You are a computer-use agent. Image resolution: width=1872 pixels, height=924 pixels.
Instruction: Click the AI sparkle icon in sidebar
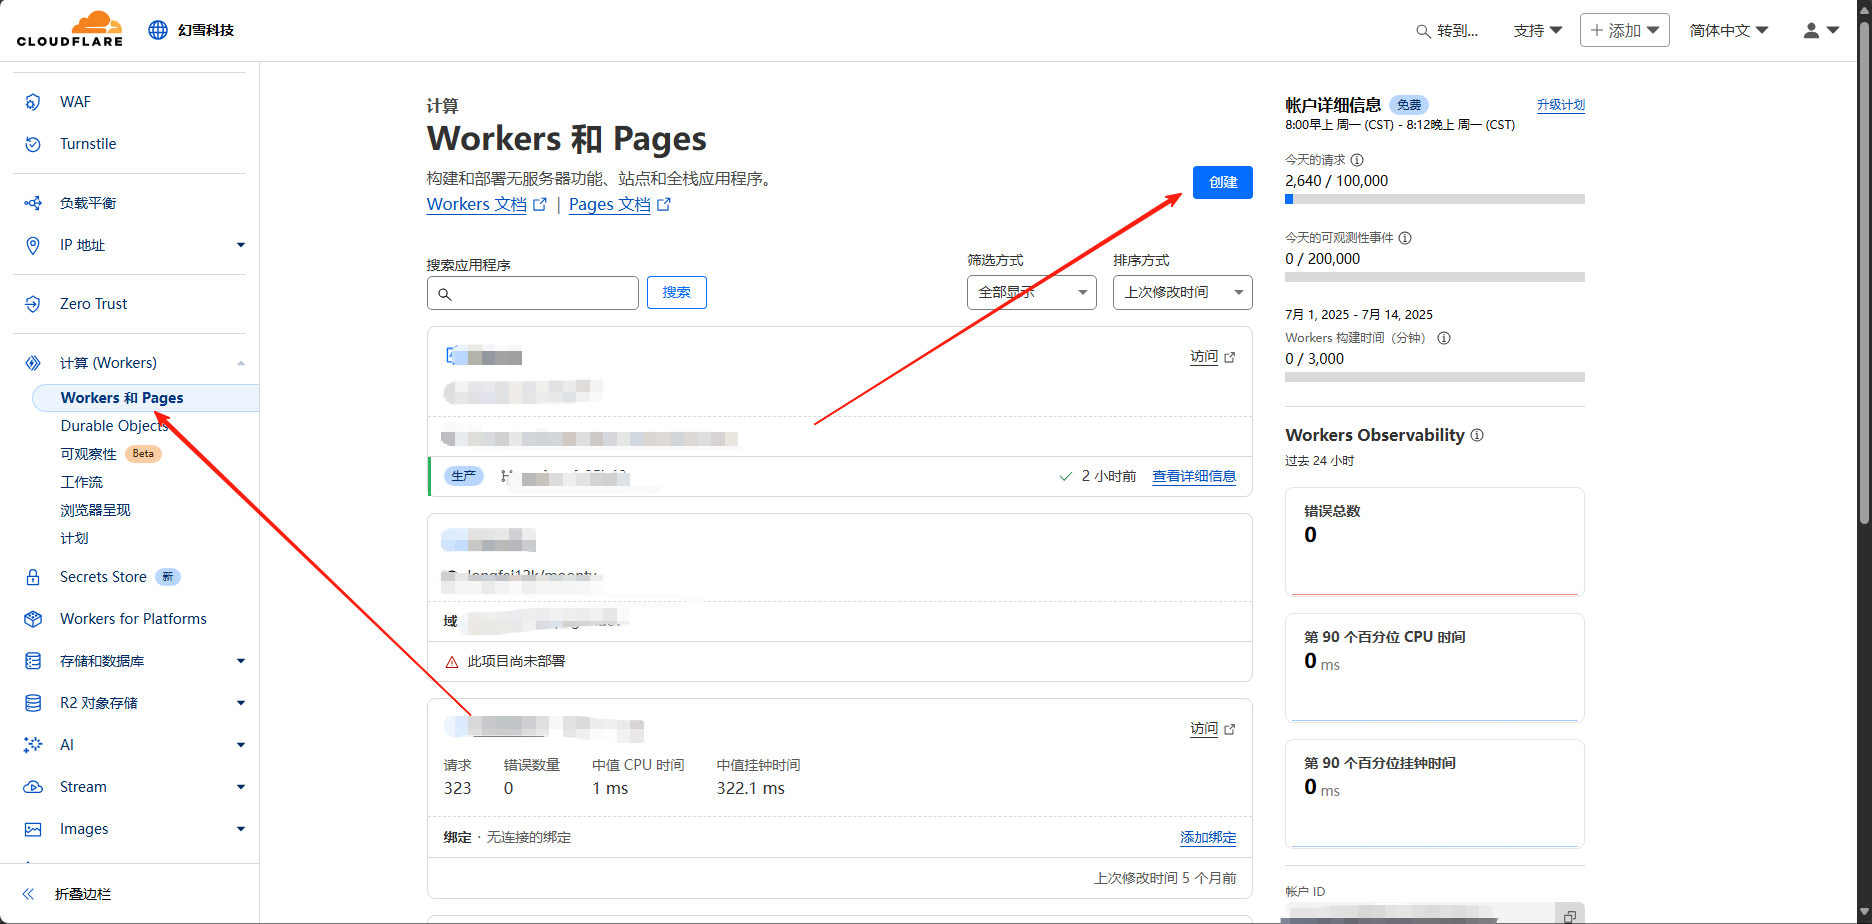(x=33, y=745)
